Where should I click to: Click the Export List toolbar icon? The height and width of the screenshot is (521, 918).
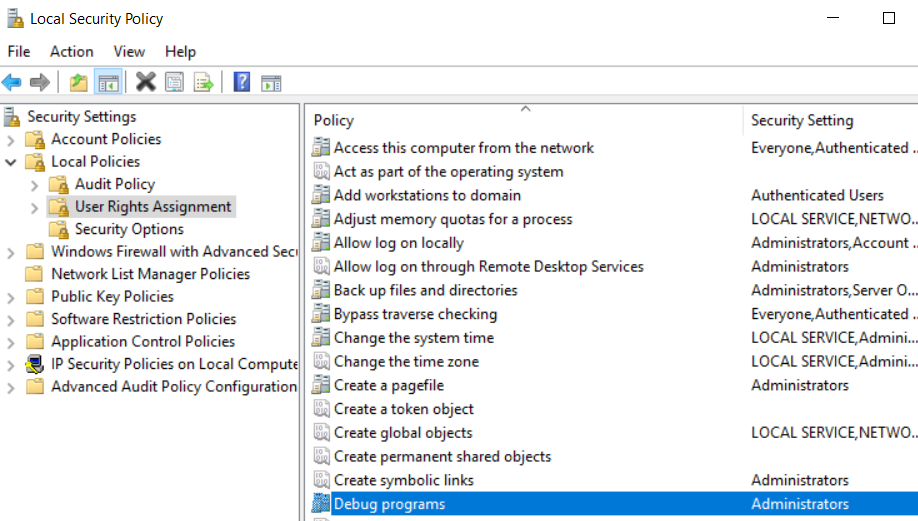pos(204,82)
